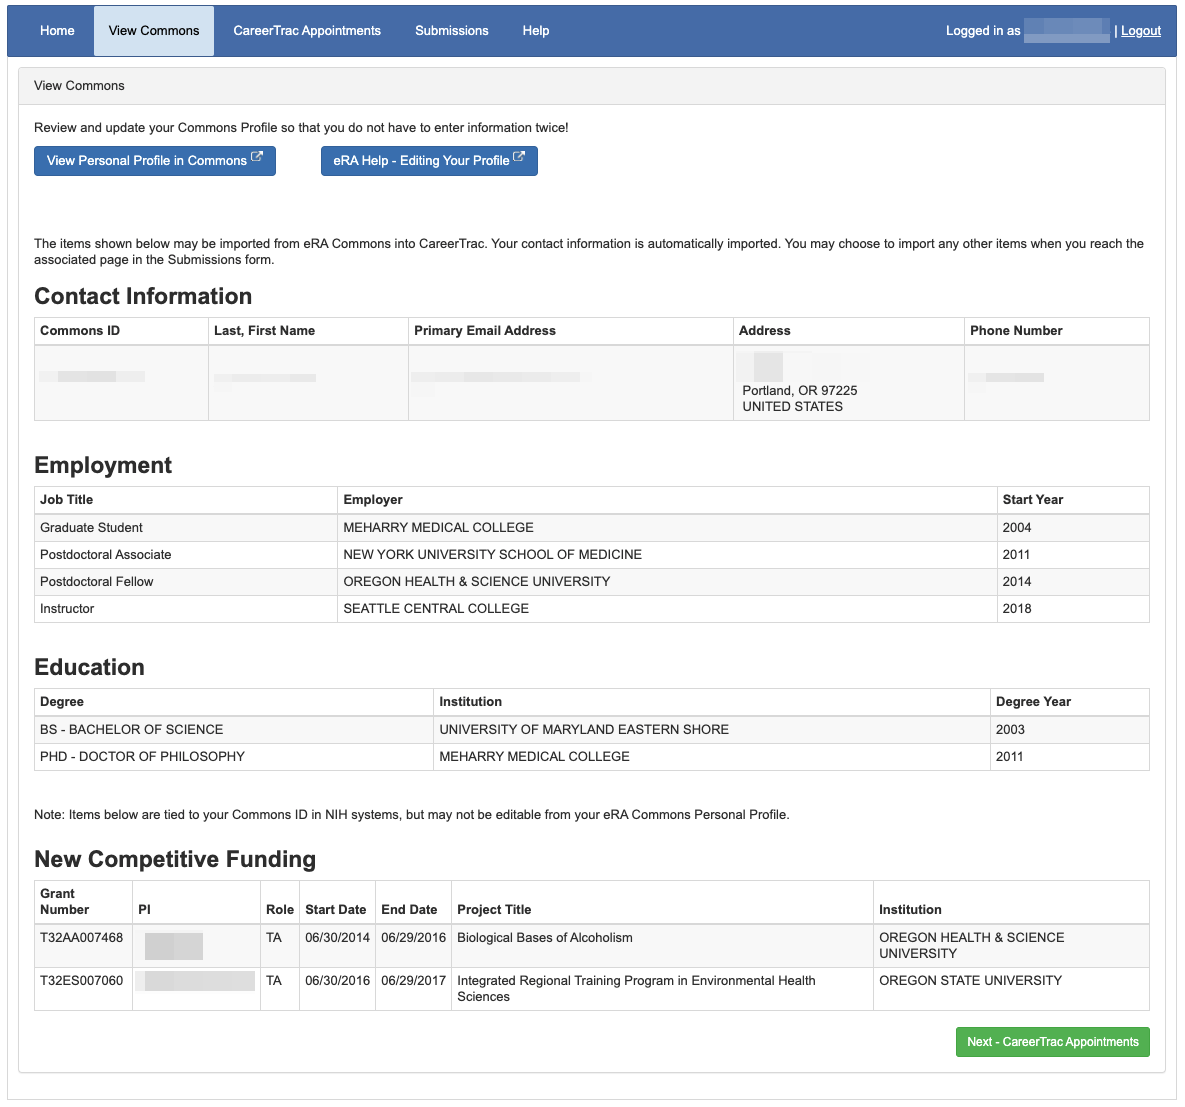Click the Project Title column header
This screenshot has height=1107, width=1185.
click(x=494, y=910)
